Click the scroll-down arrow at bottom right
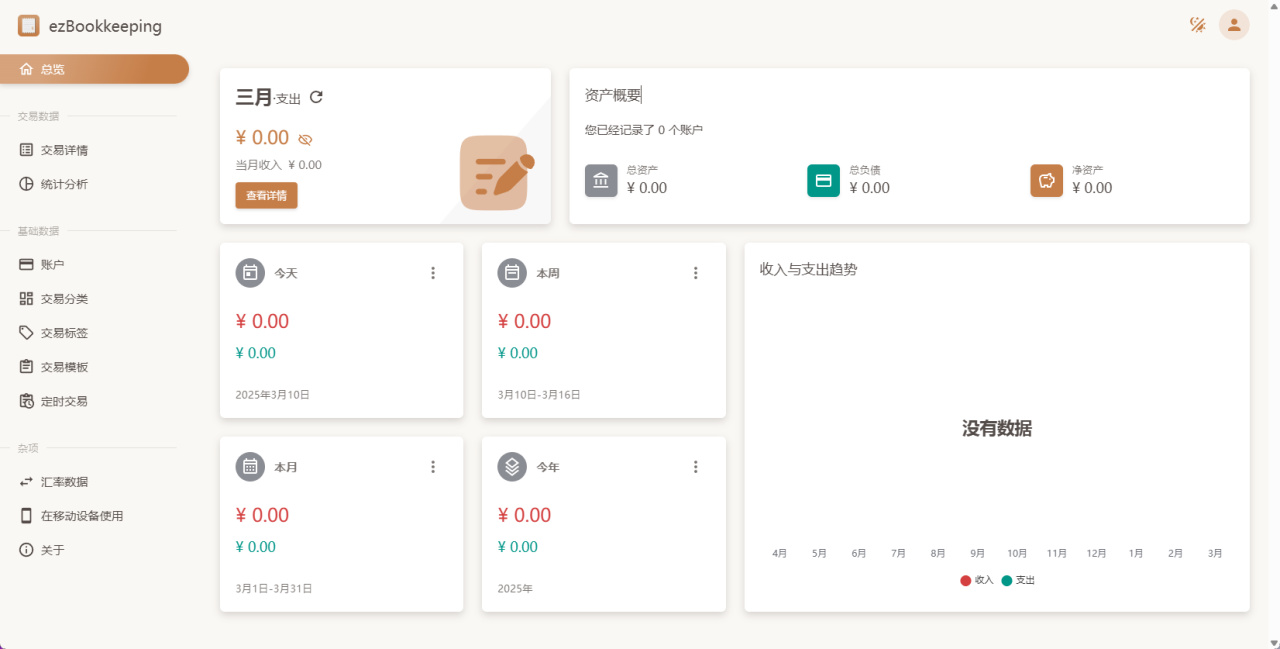Image resolution: width=1280 pixels, height=649 pixels. point(1273,642)
